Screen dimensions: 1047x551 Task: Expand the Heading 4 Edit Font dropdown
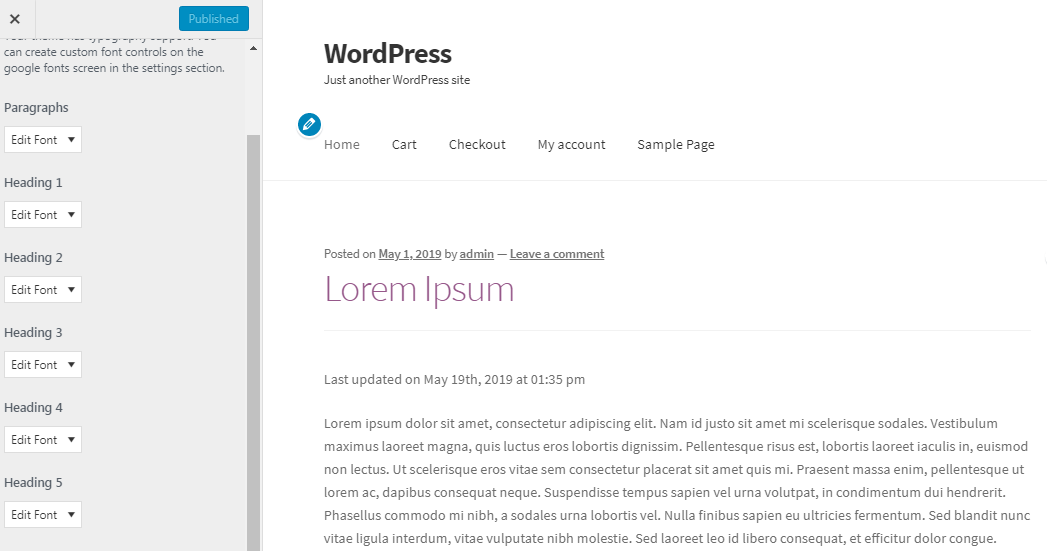pos(43,439)
